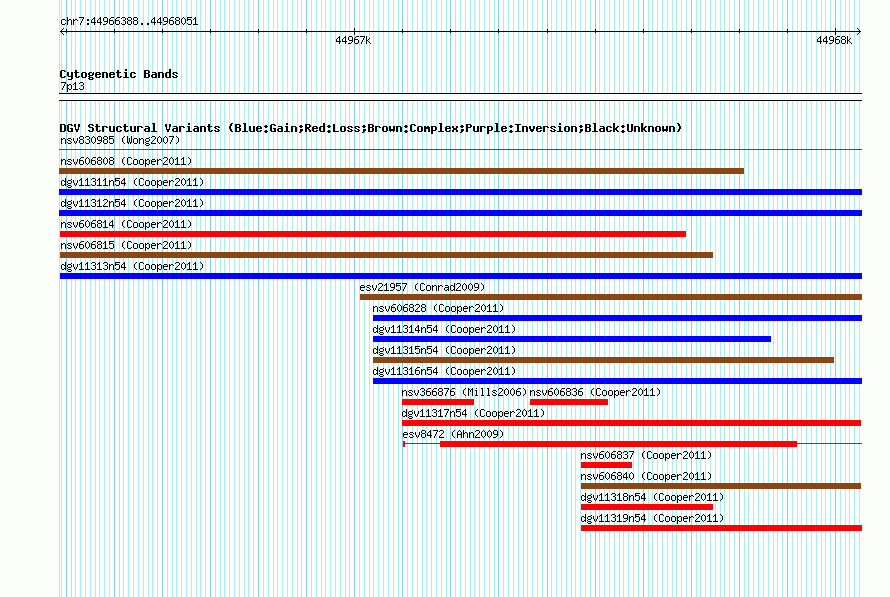
Task: Click the dgv11317n54 (Cooper2011) label
Action: (473, 413)
